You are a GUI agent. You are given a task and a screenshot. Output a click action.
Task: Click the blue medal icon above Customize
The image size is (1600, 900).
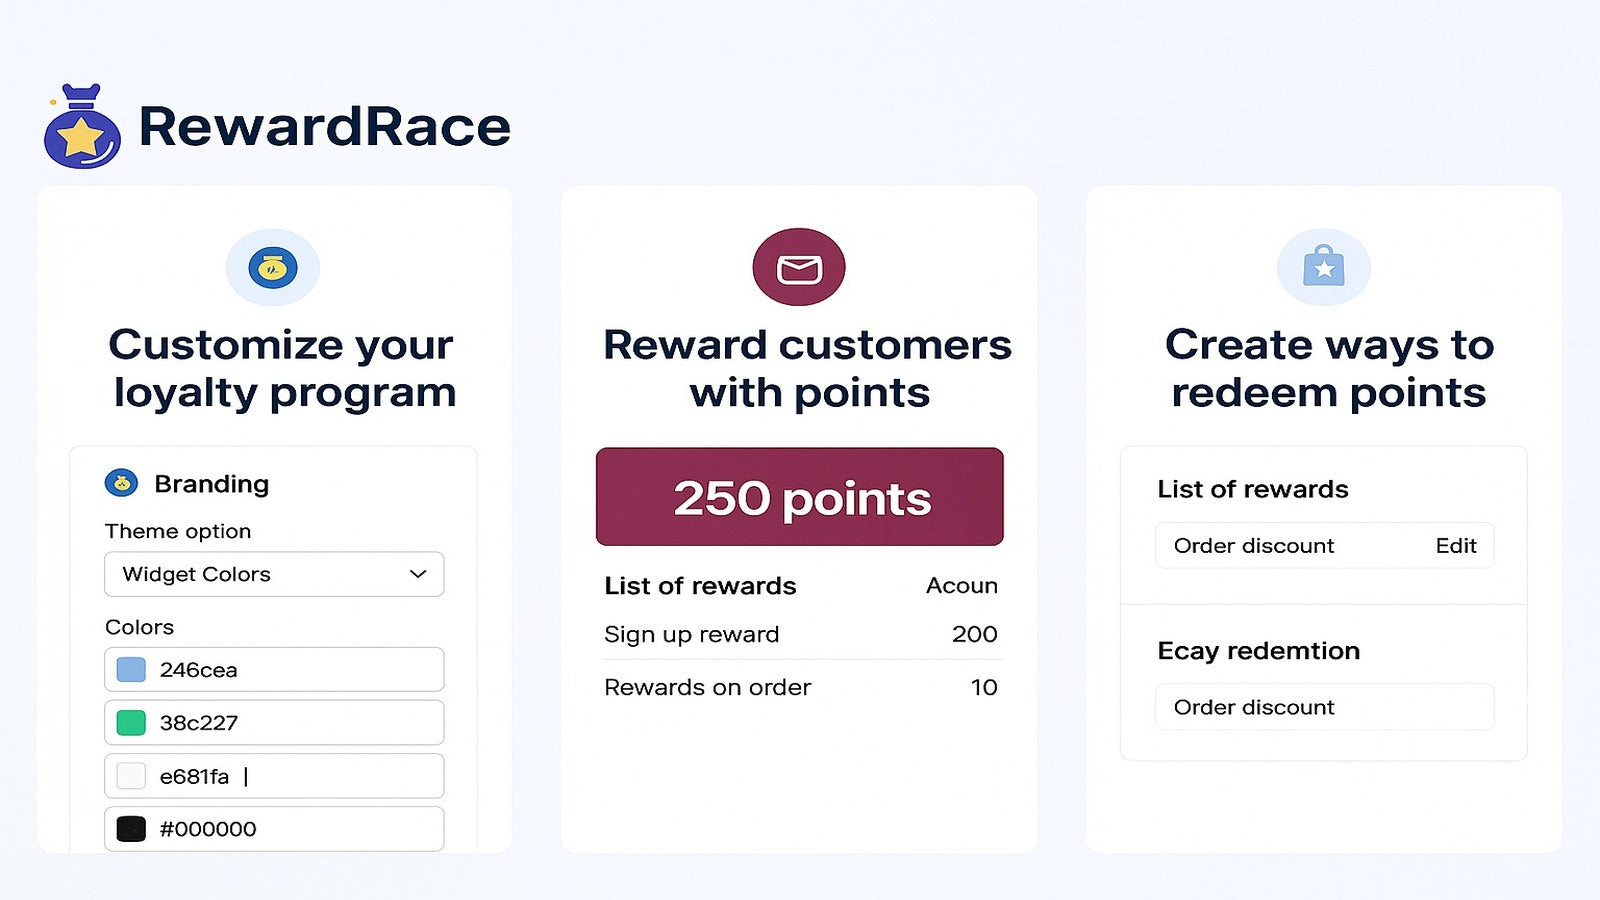pos(273,268)
